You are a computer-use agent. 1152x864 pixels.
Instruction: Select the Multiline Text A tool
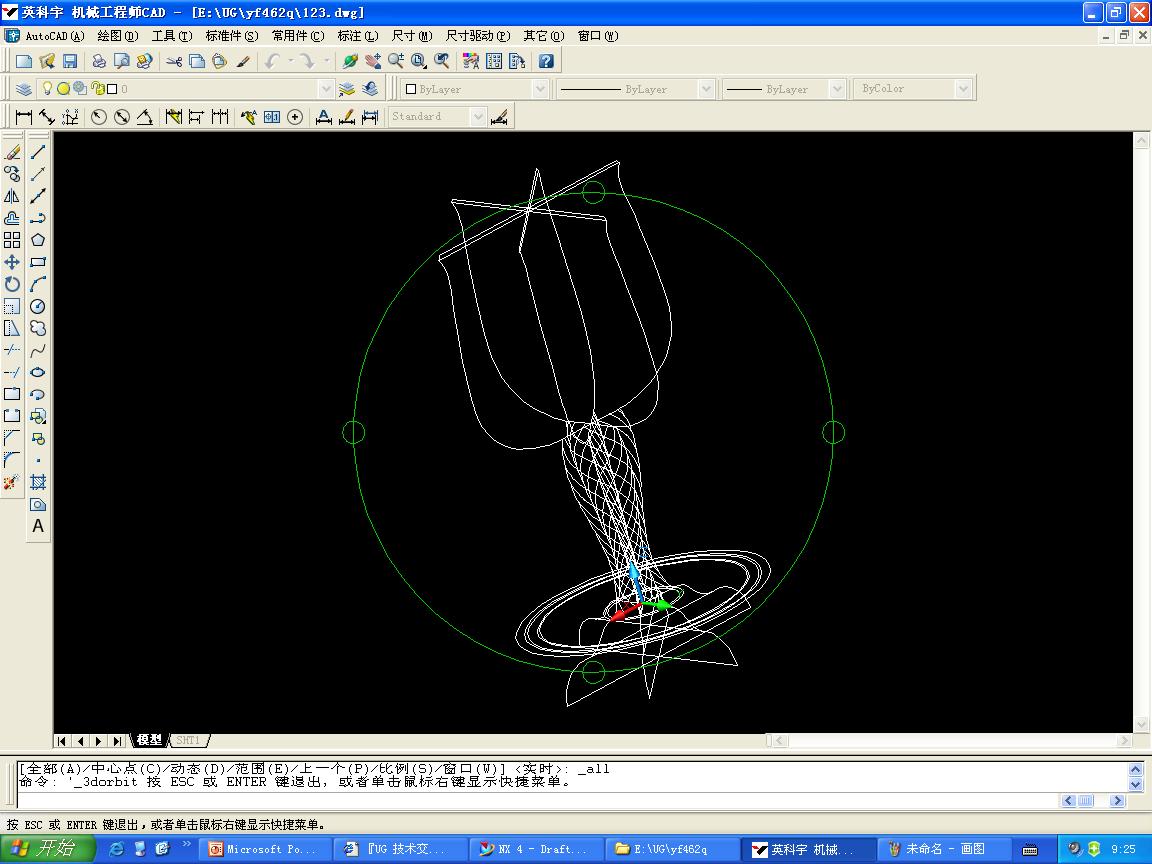coord(38,527)
